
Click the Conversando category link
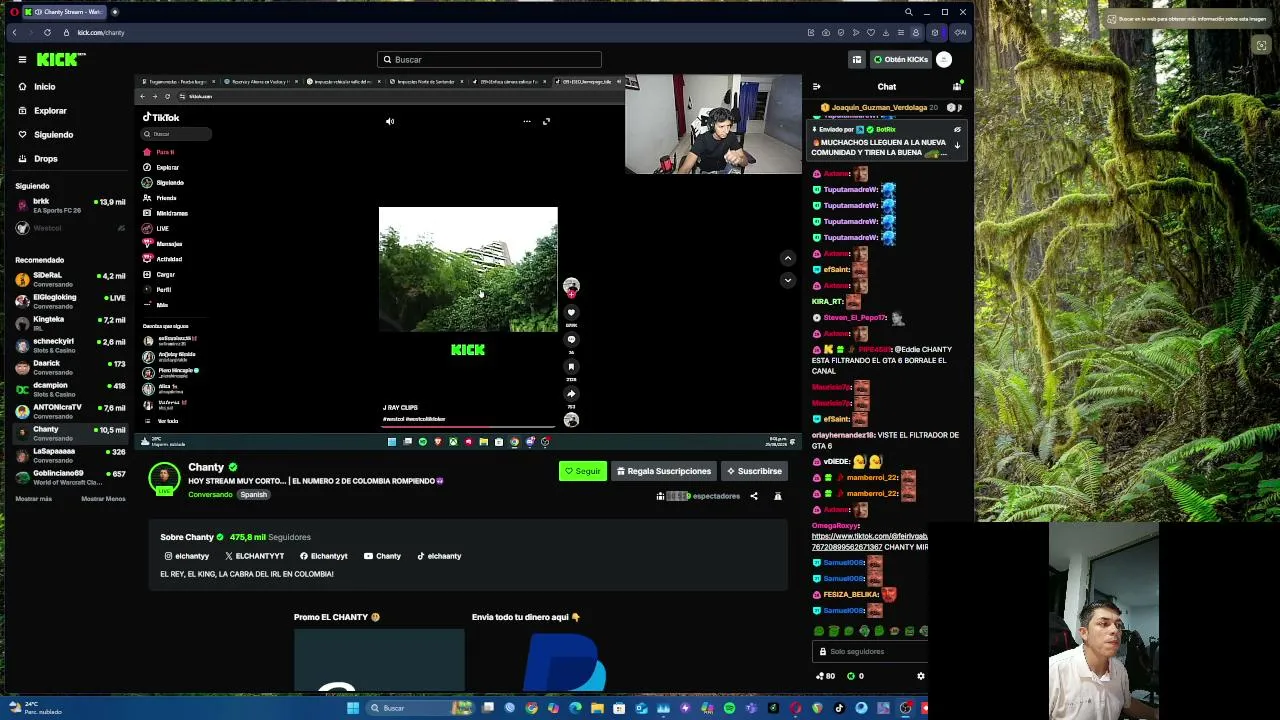pos(210,495)
